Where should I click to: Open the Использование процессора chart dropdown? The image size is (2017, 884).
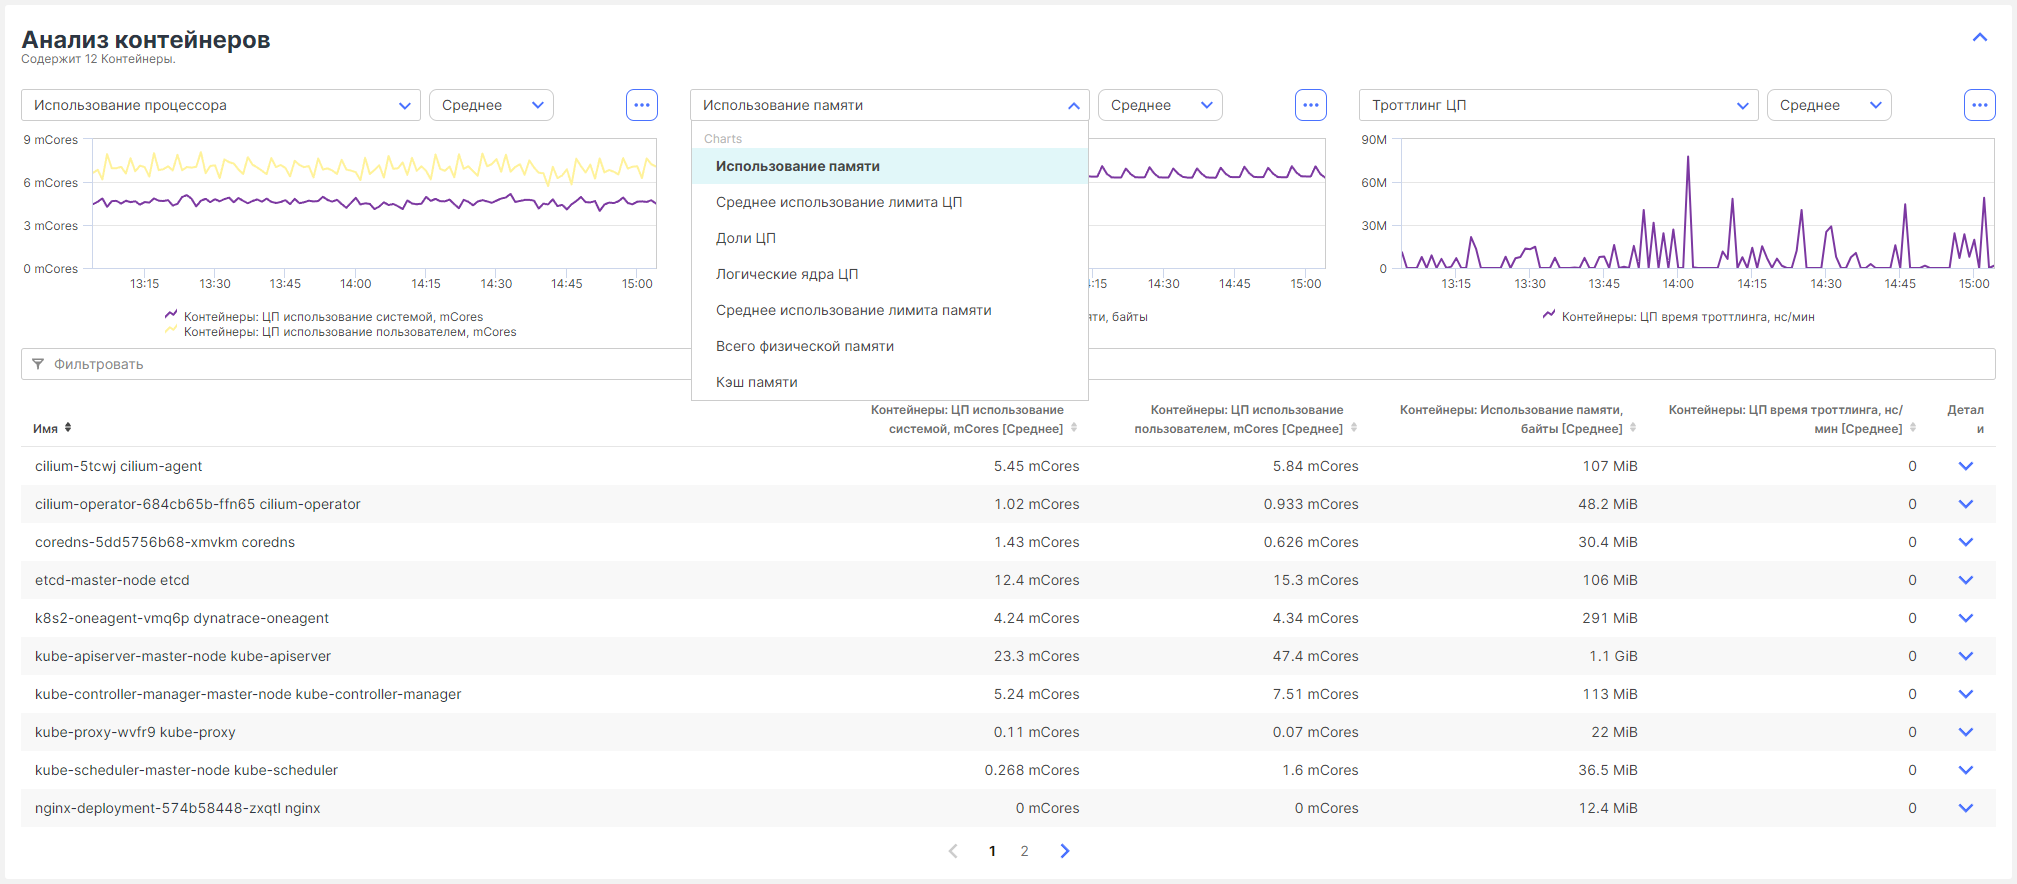[x=220, y=105]
